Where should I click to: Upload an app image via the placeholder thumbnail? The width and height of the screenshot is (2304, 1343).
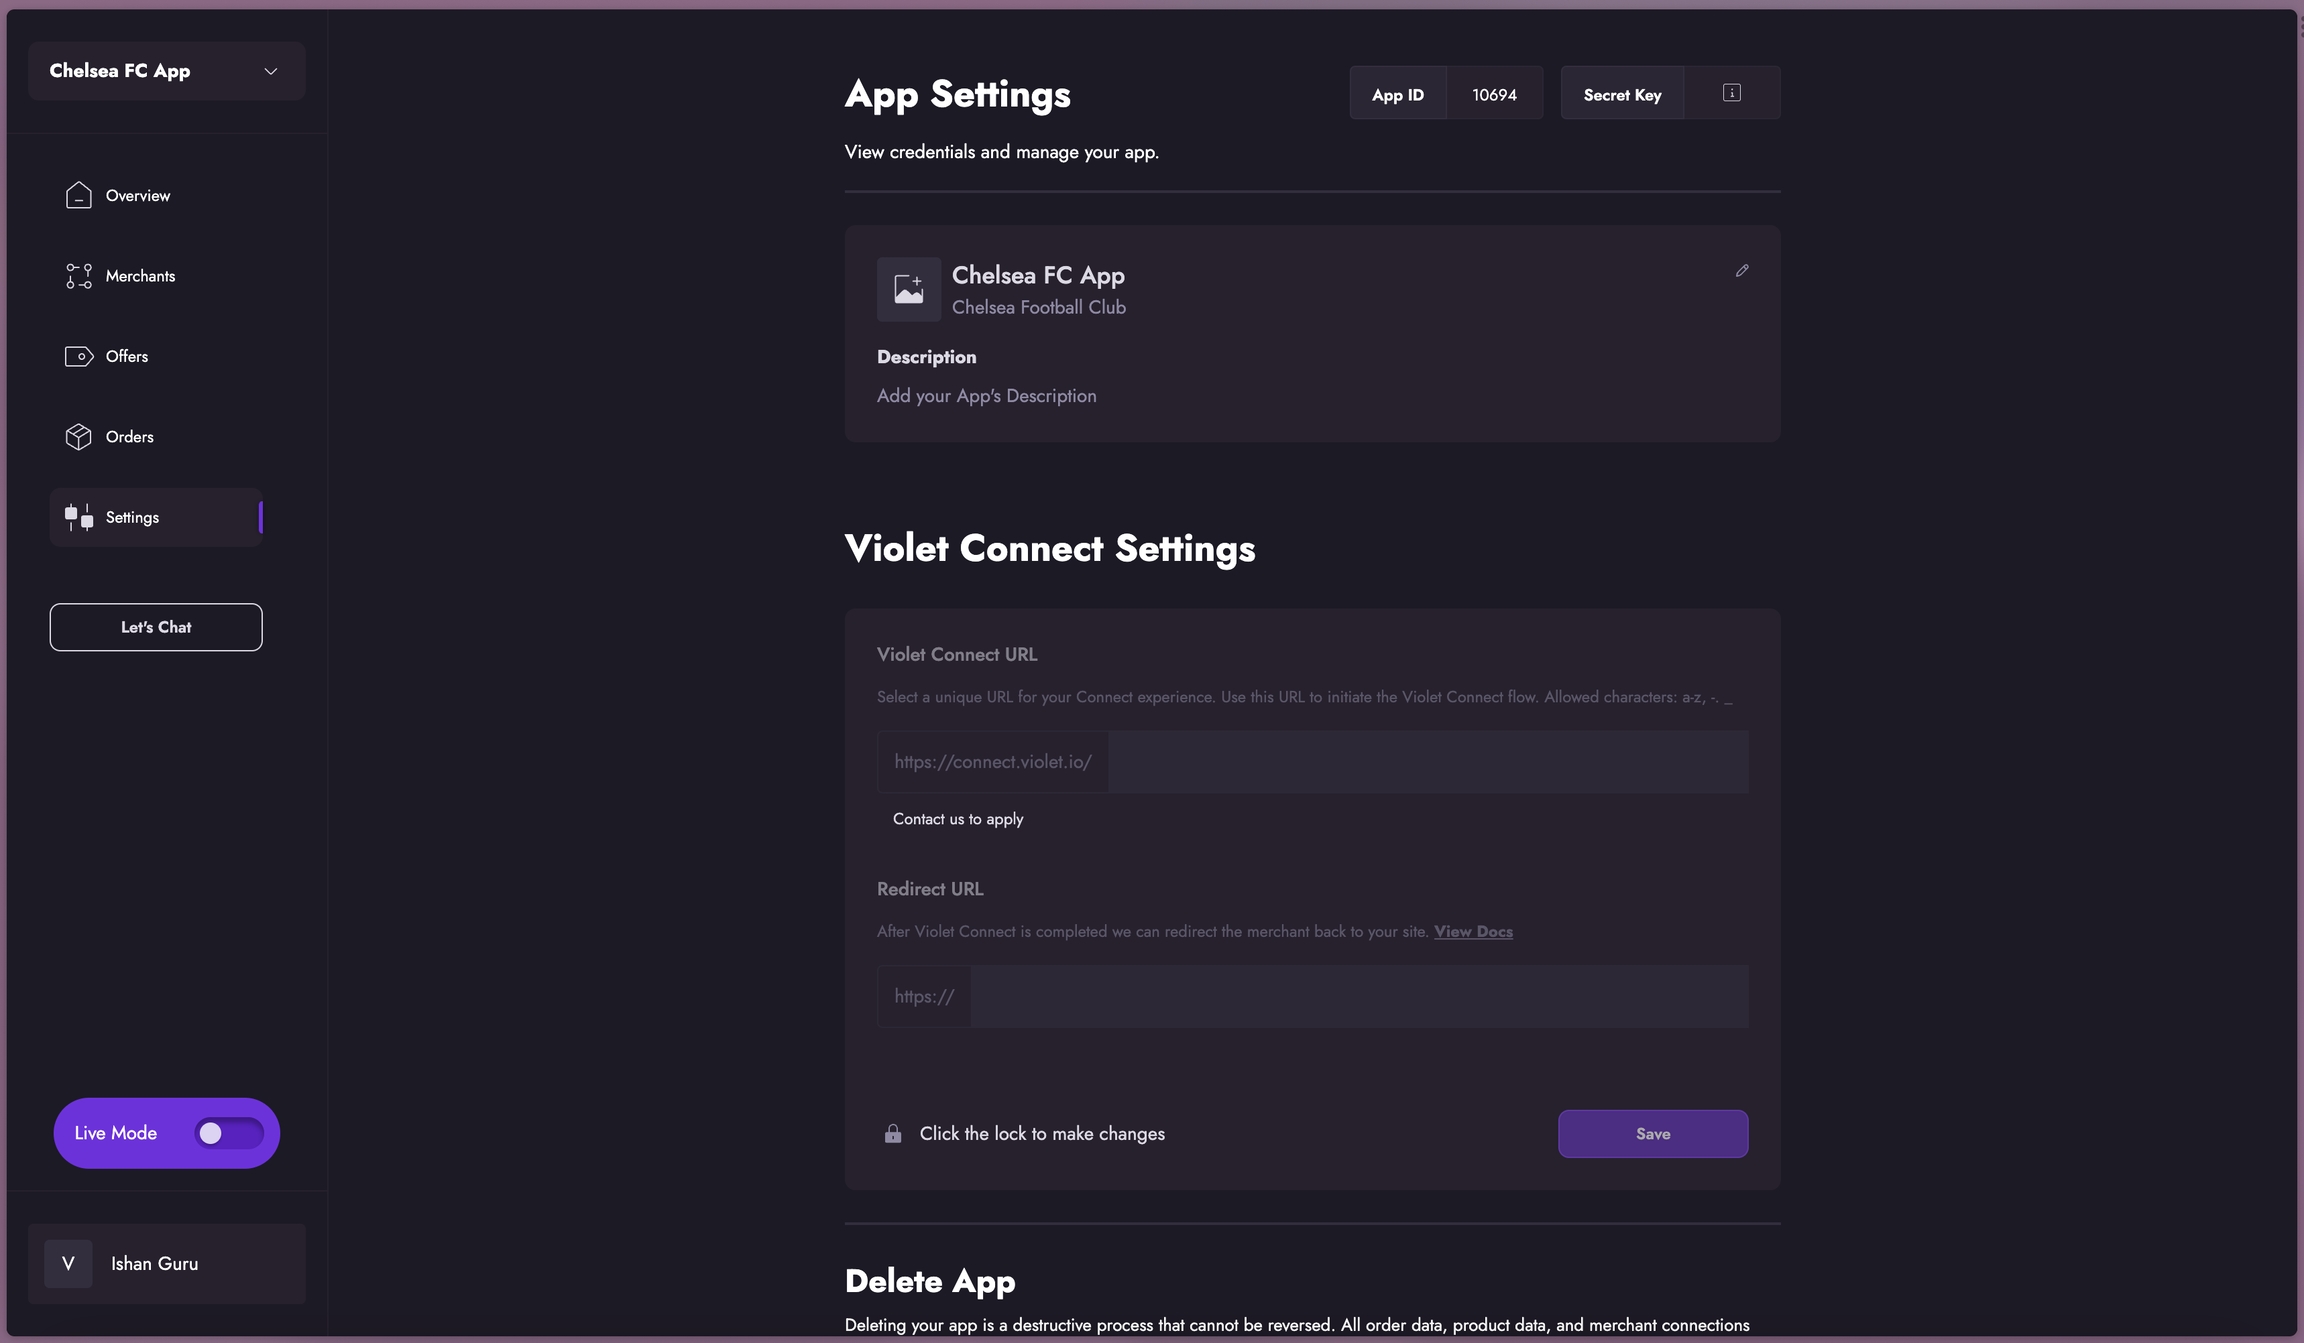point(908,289)
